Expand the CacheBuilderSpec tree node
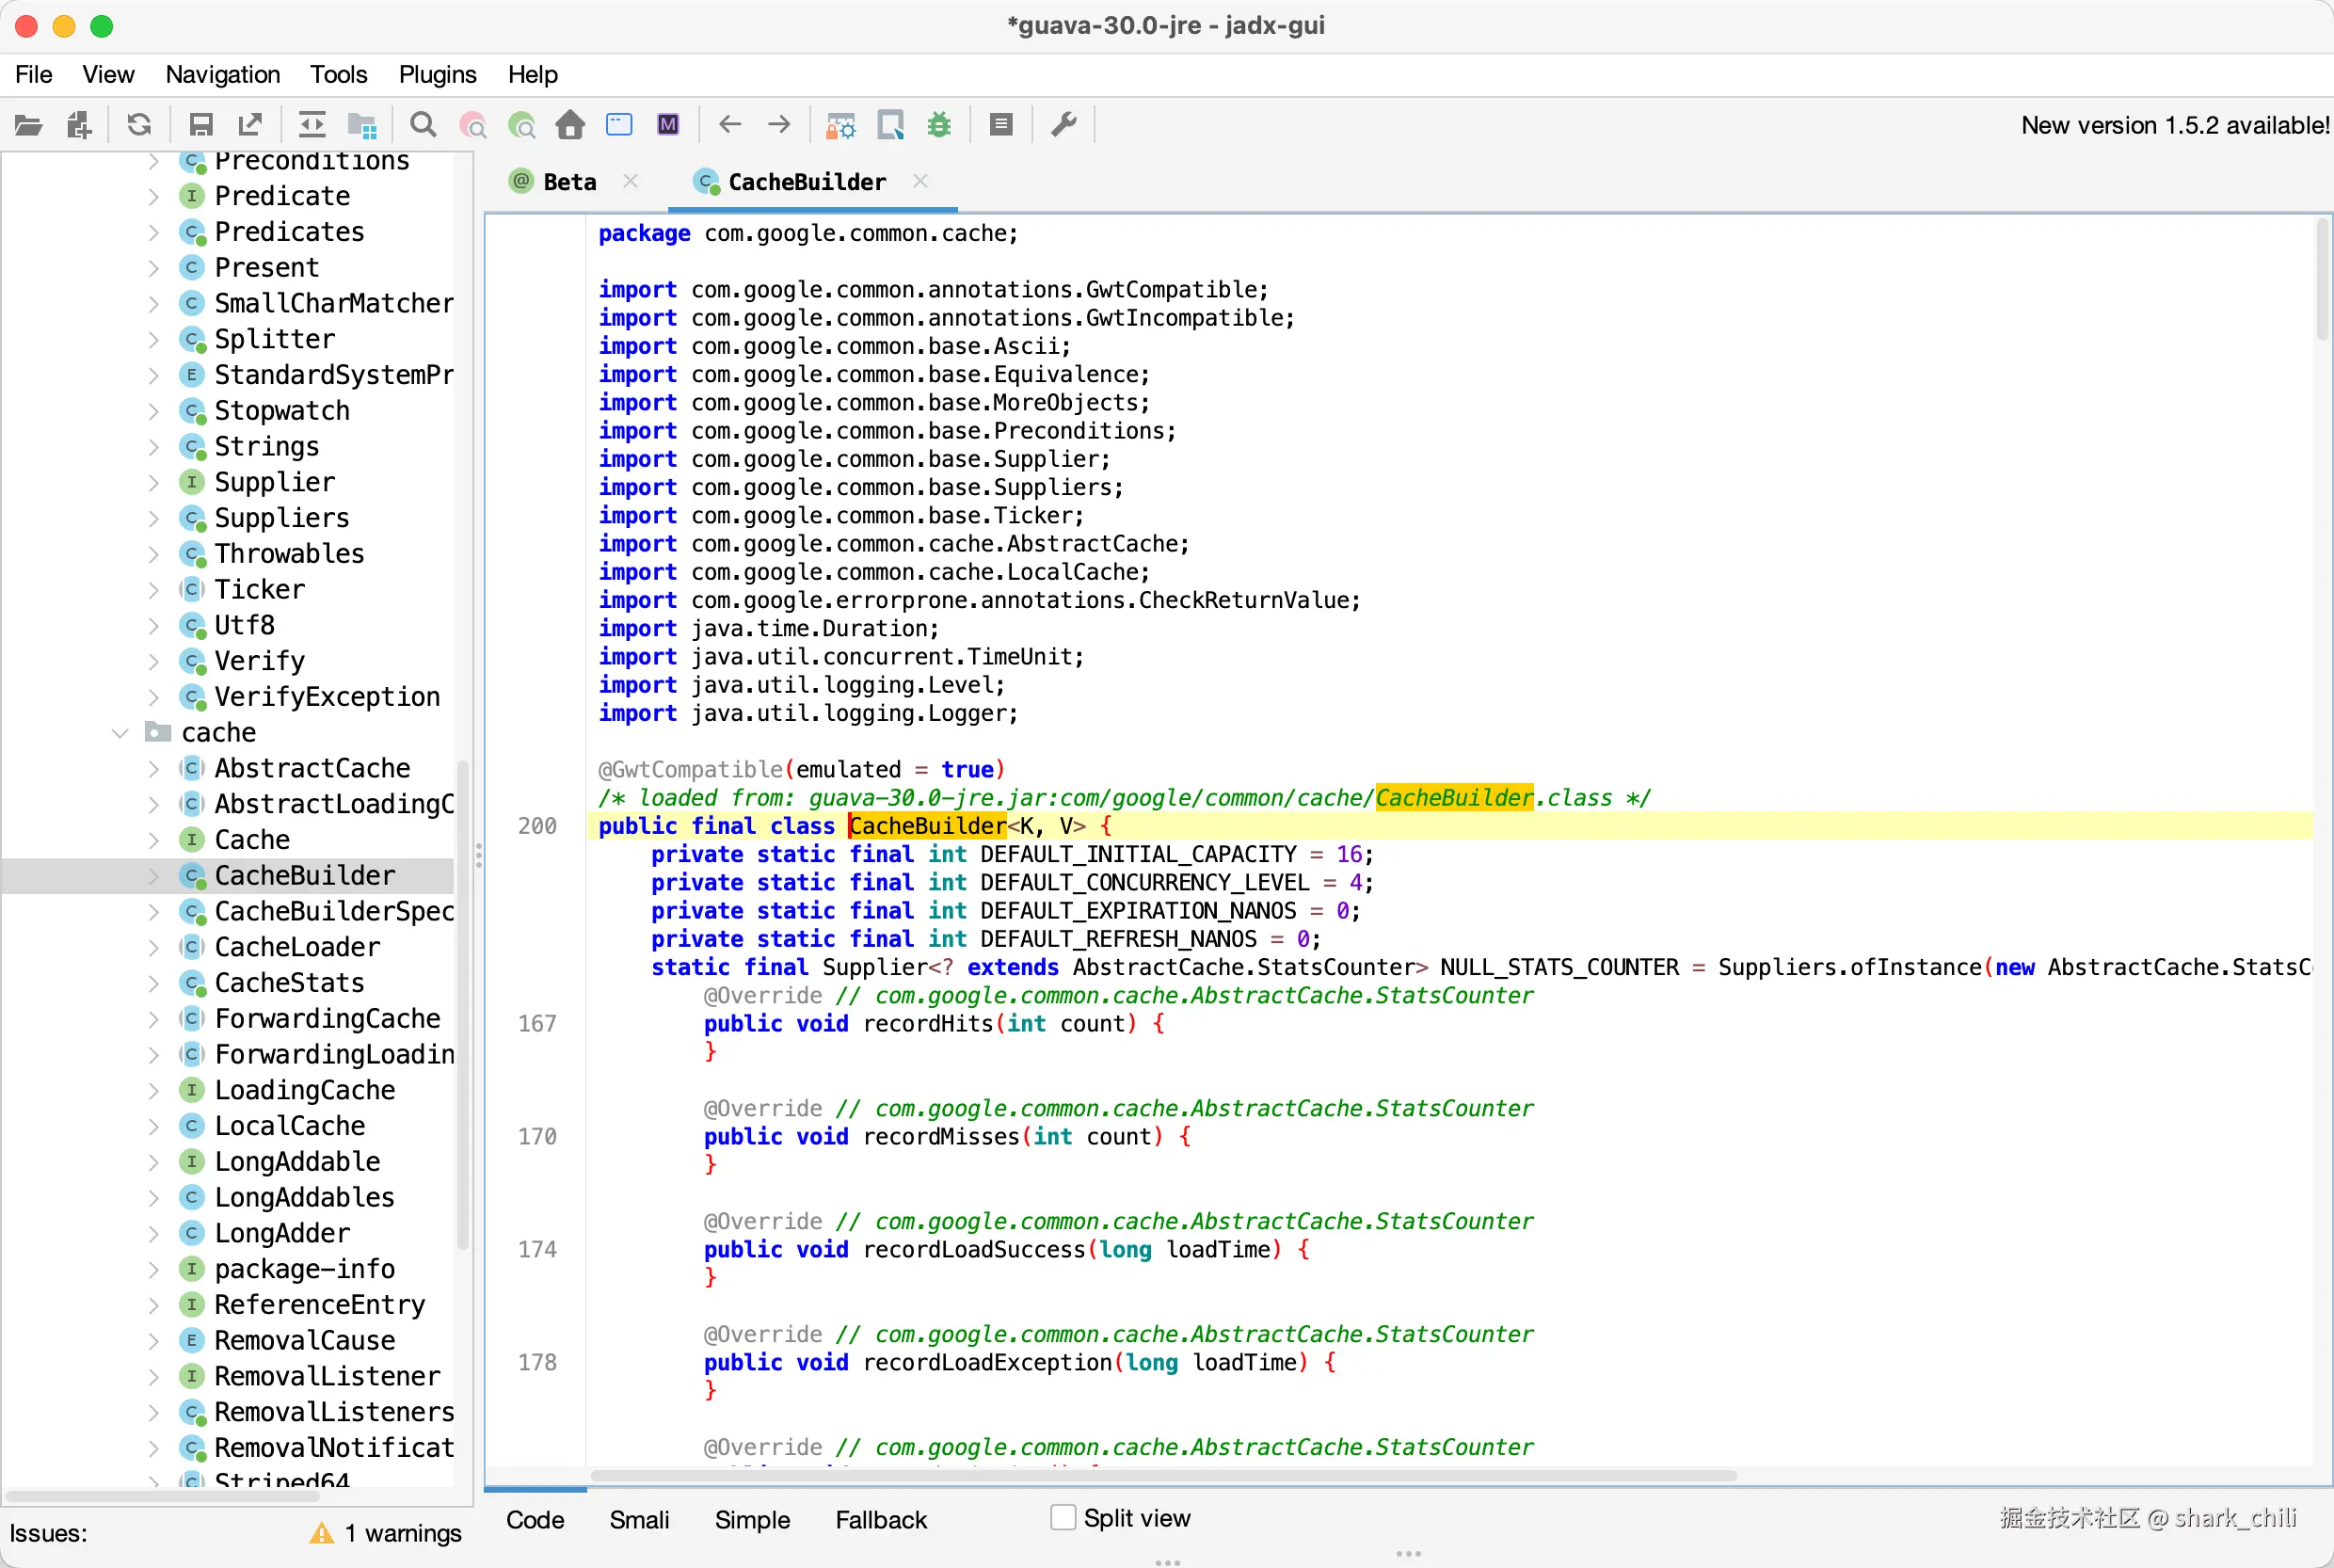 153,912
